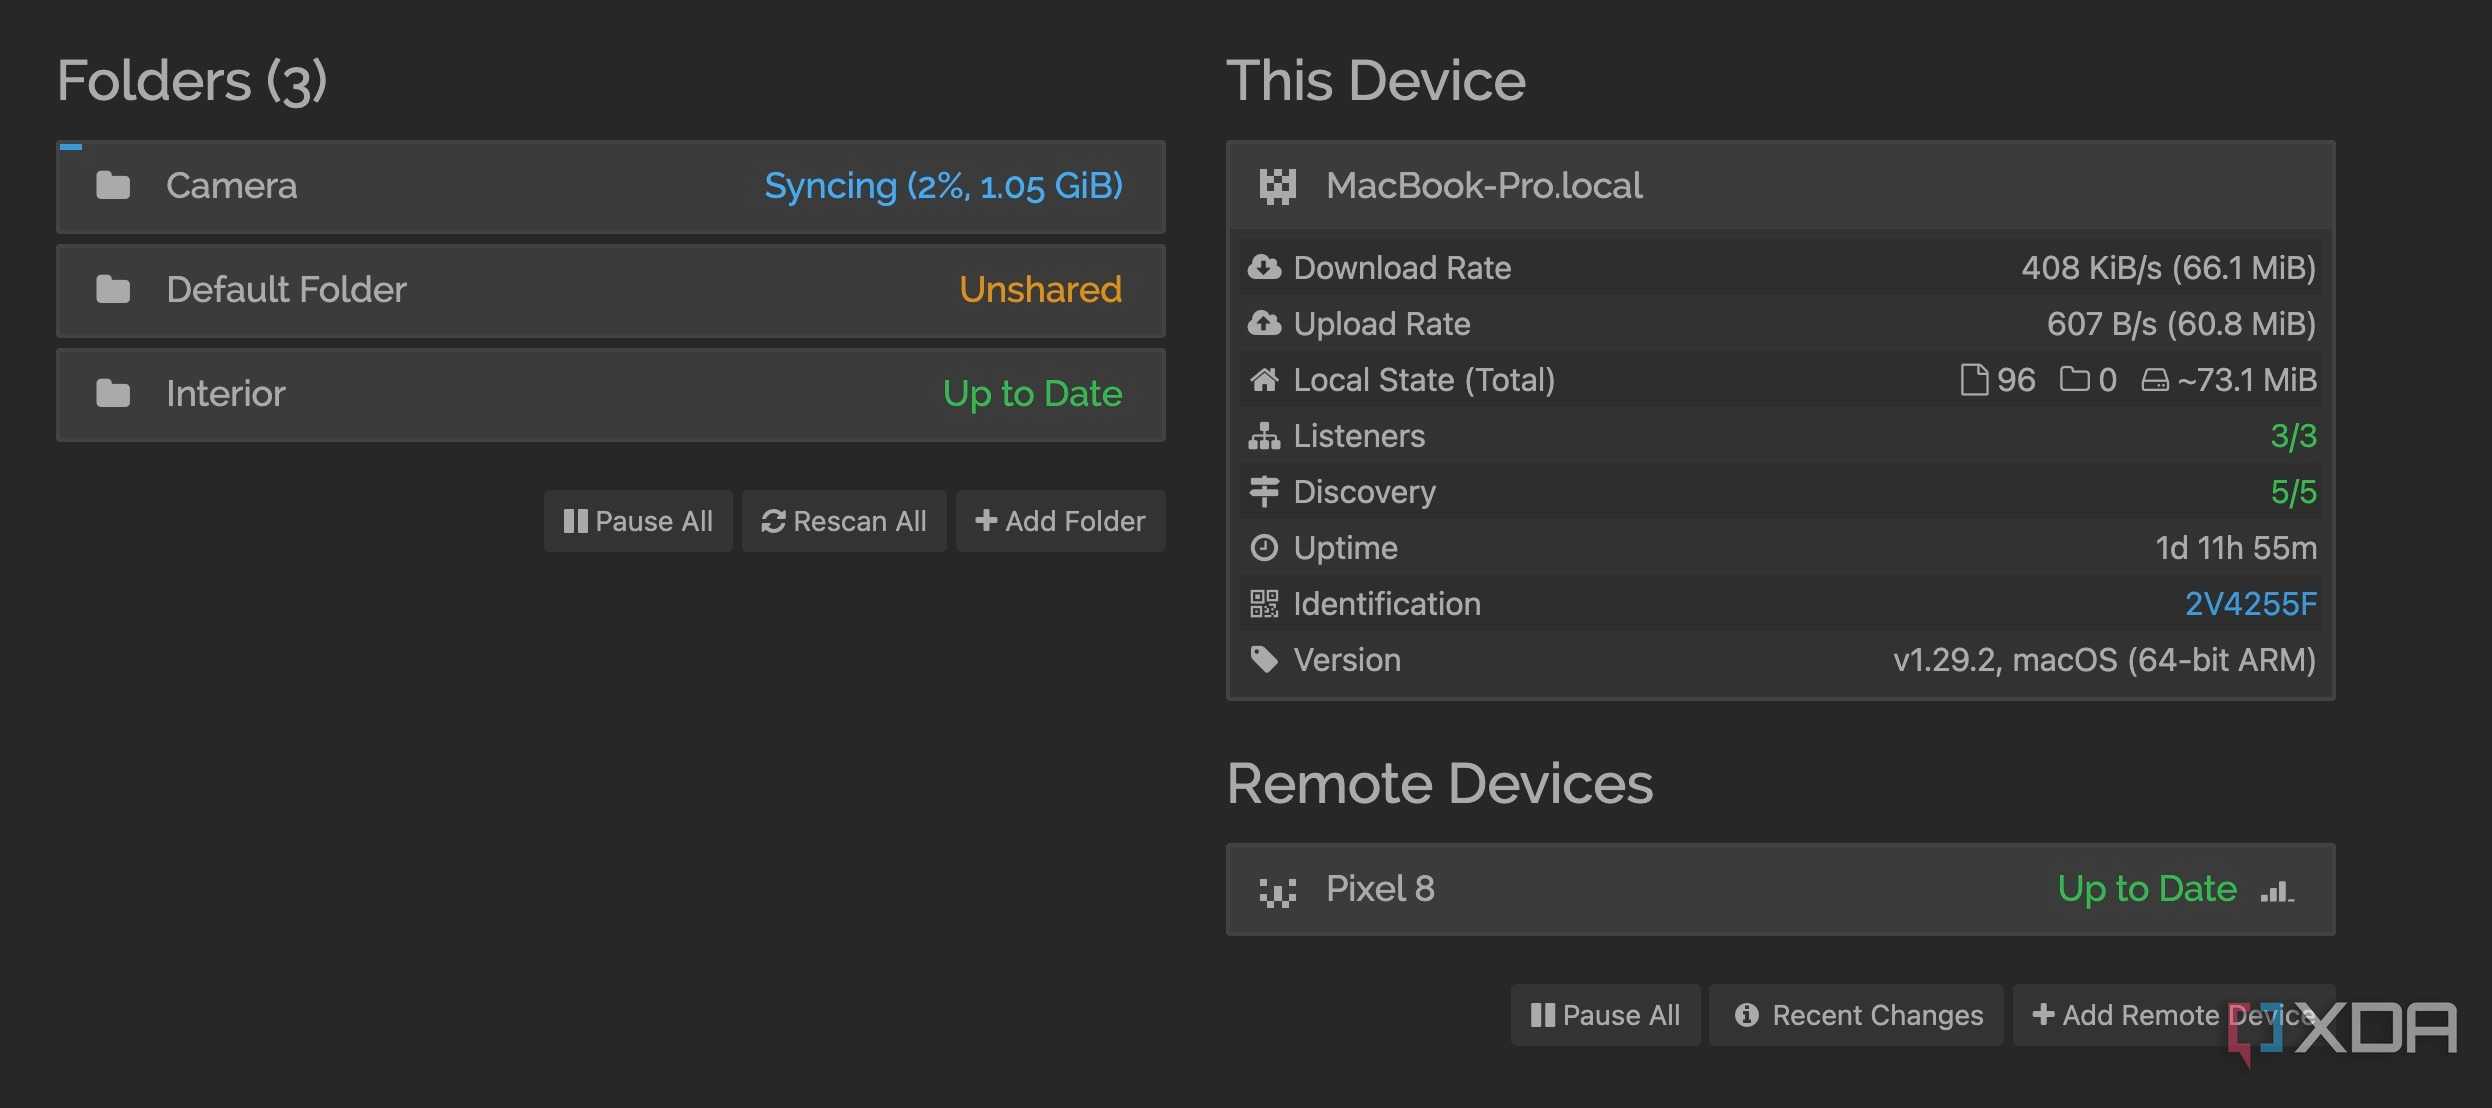Click the Download Rate cloud icon
The width and height of the screenshot is (2492, 1108).
tap(1264, 267)
